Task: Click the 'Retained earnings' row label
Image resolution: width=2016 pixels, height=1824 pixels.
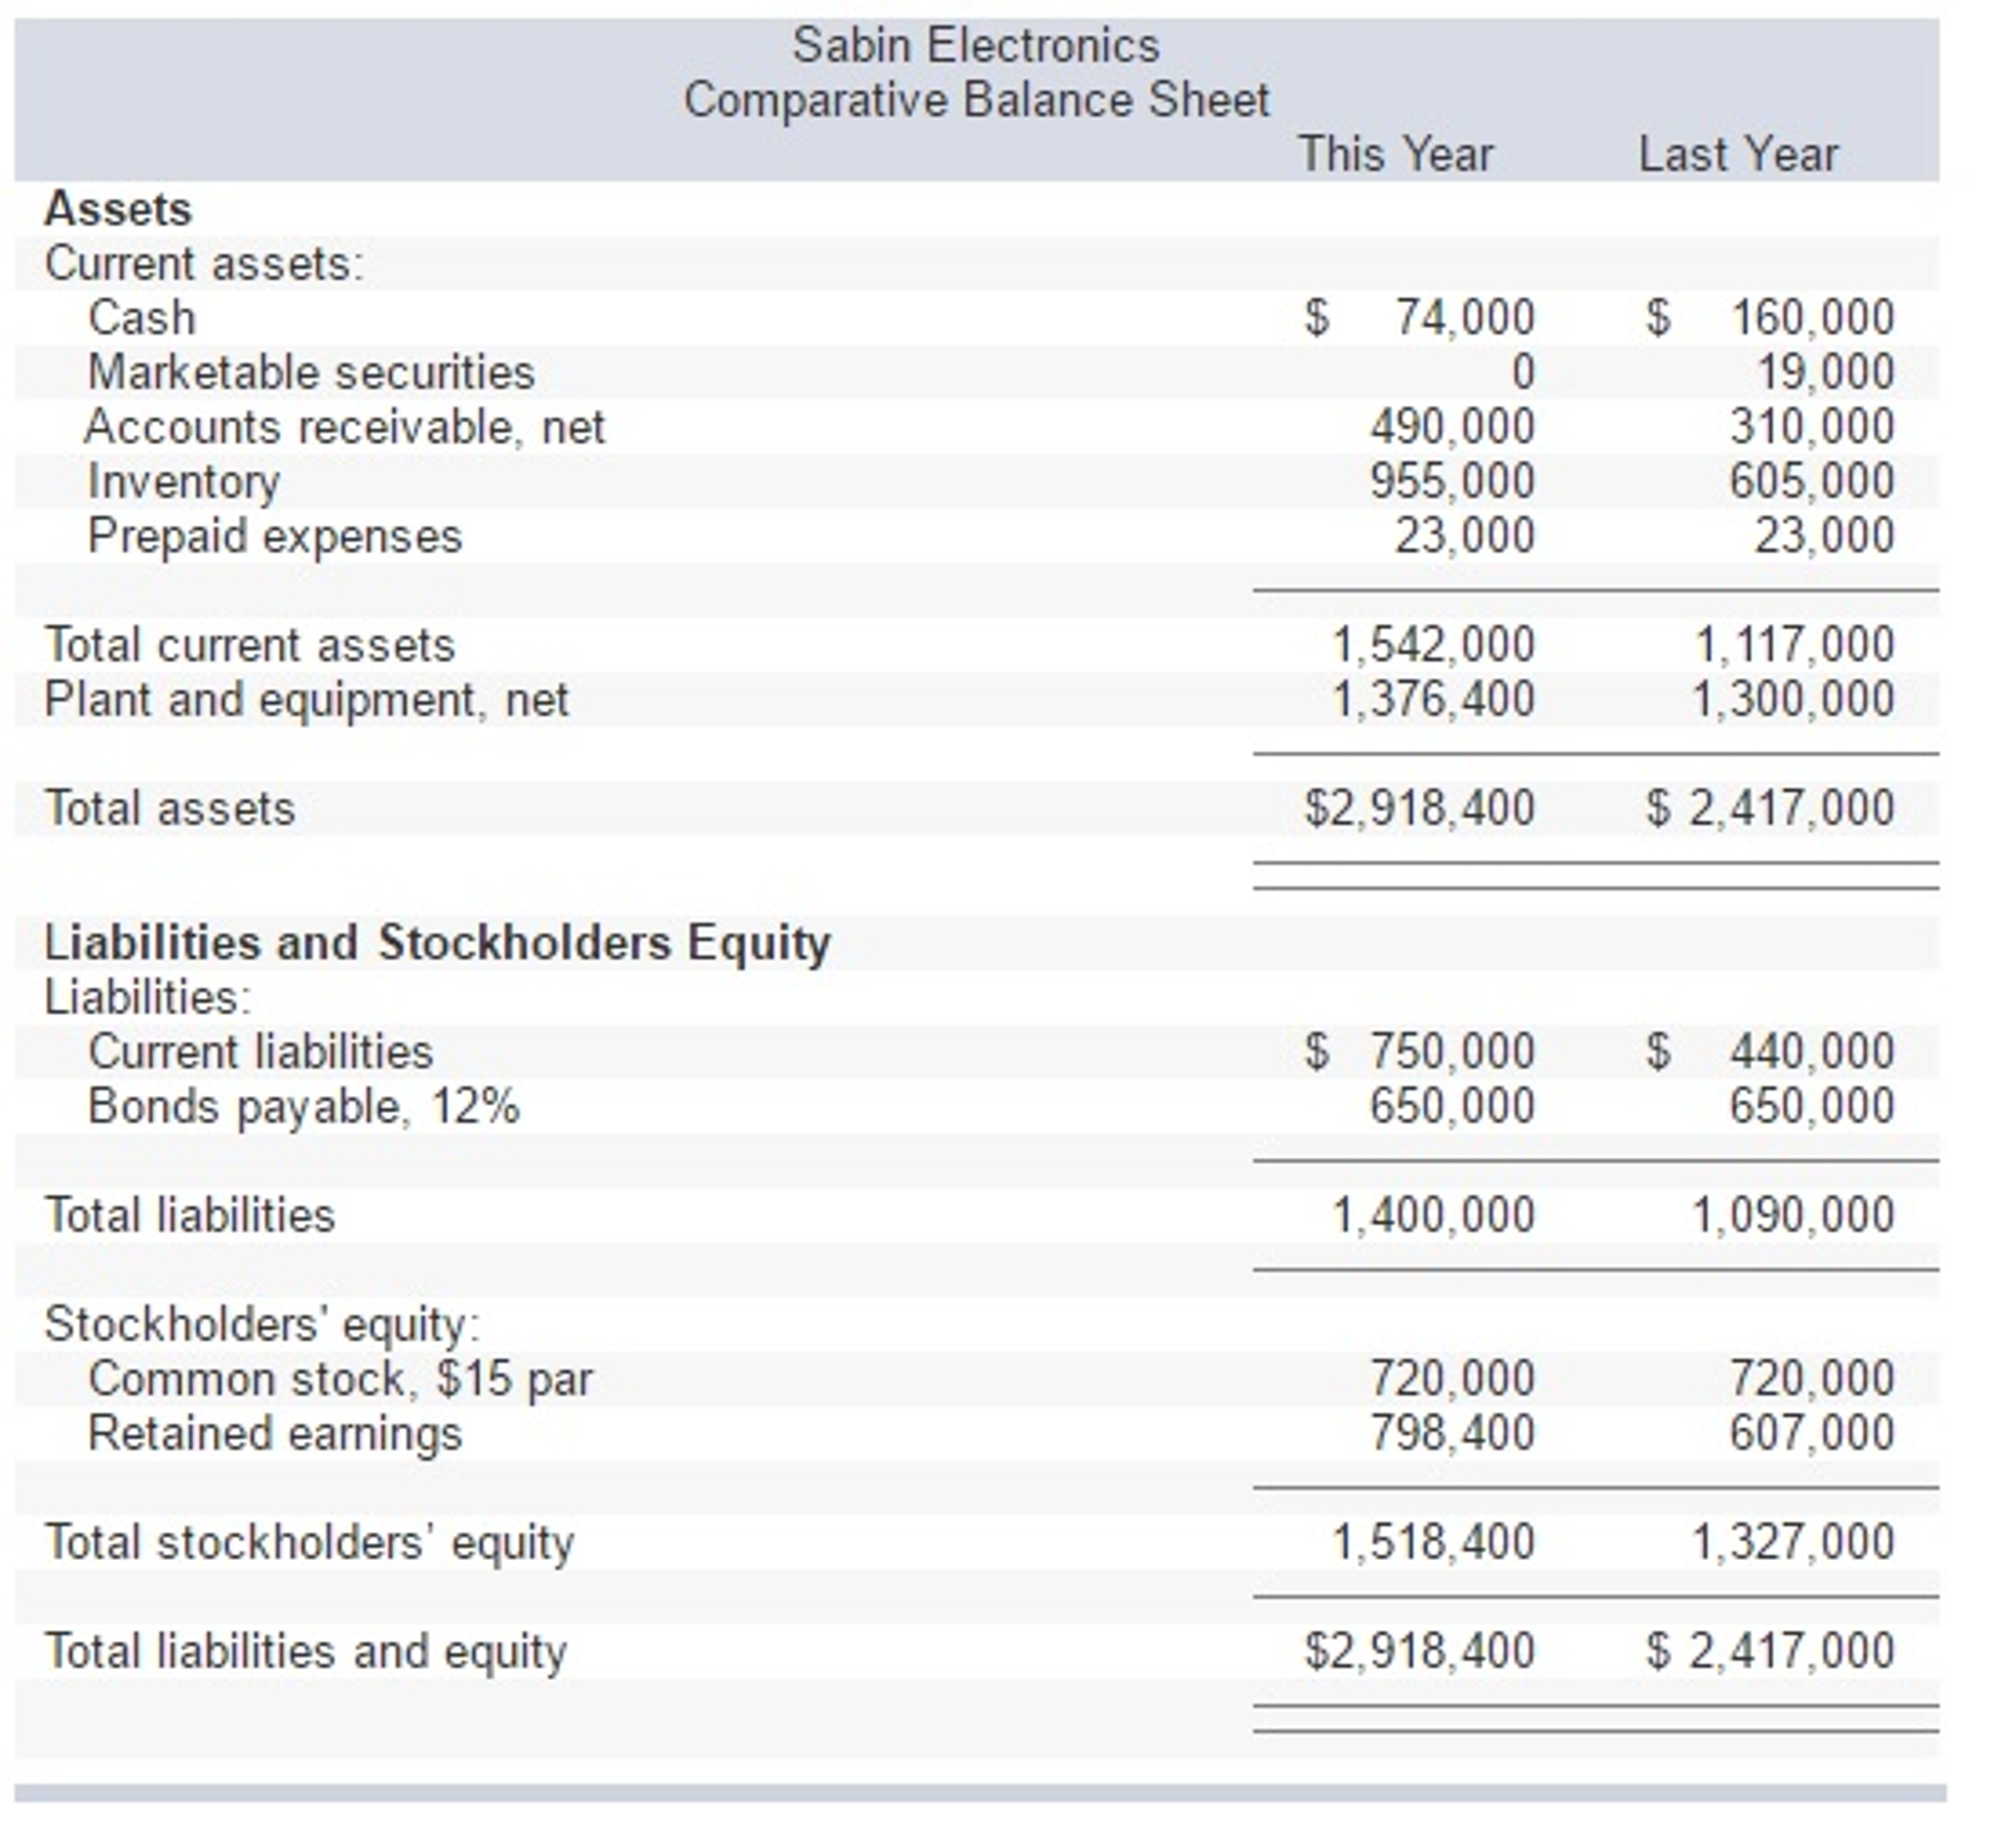Action: coord(275,1435)
